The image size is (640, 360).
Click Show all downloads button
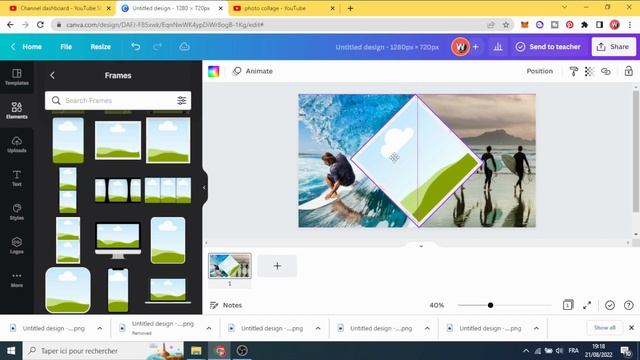point(604,328)
